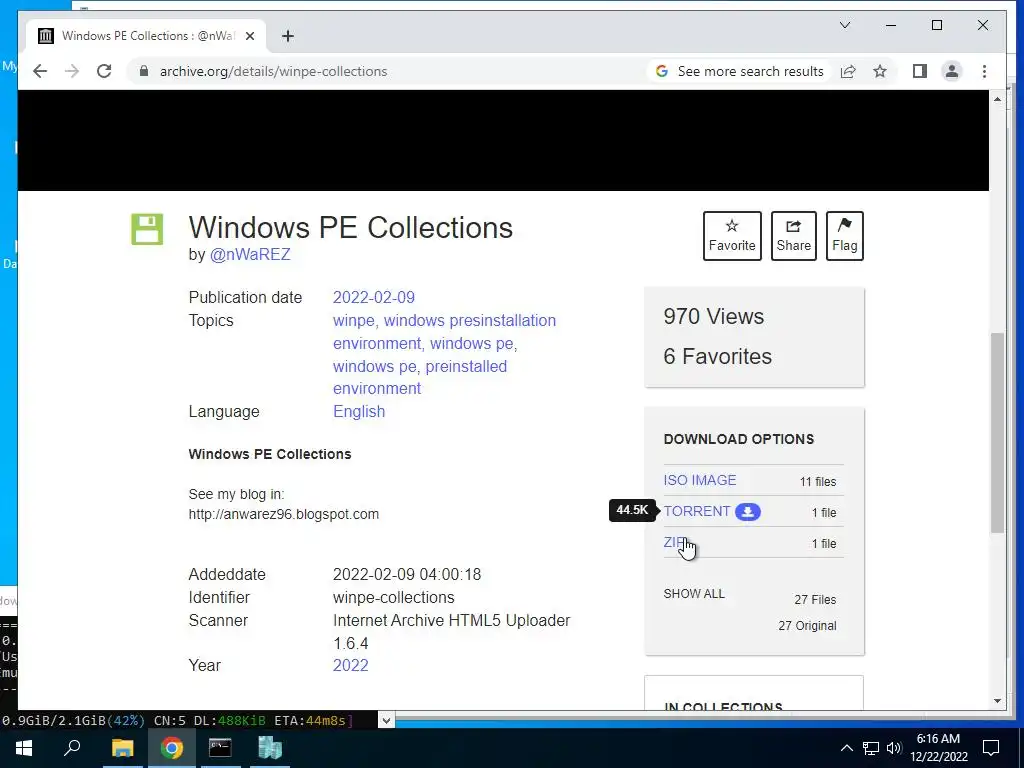Image resolution: width=1024 pixels, height=768 pixels.
Task: Open the English language link
Action: (x=359, y=411)
